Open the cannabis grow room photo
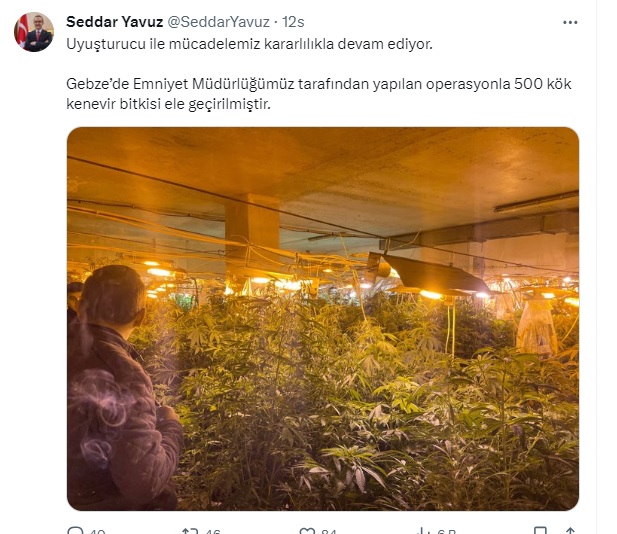The image size is (617, 534). [x=323, y=319]
